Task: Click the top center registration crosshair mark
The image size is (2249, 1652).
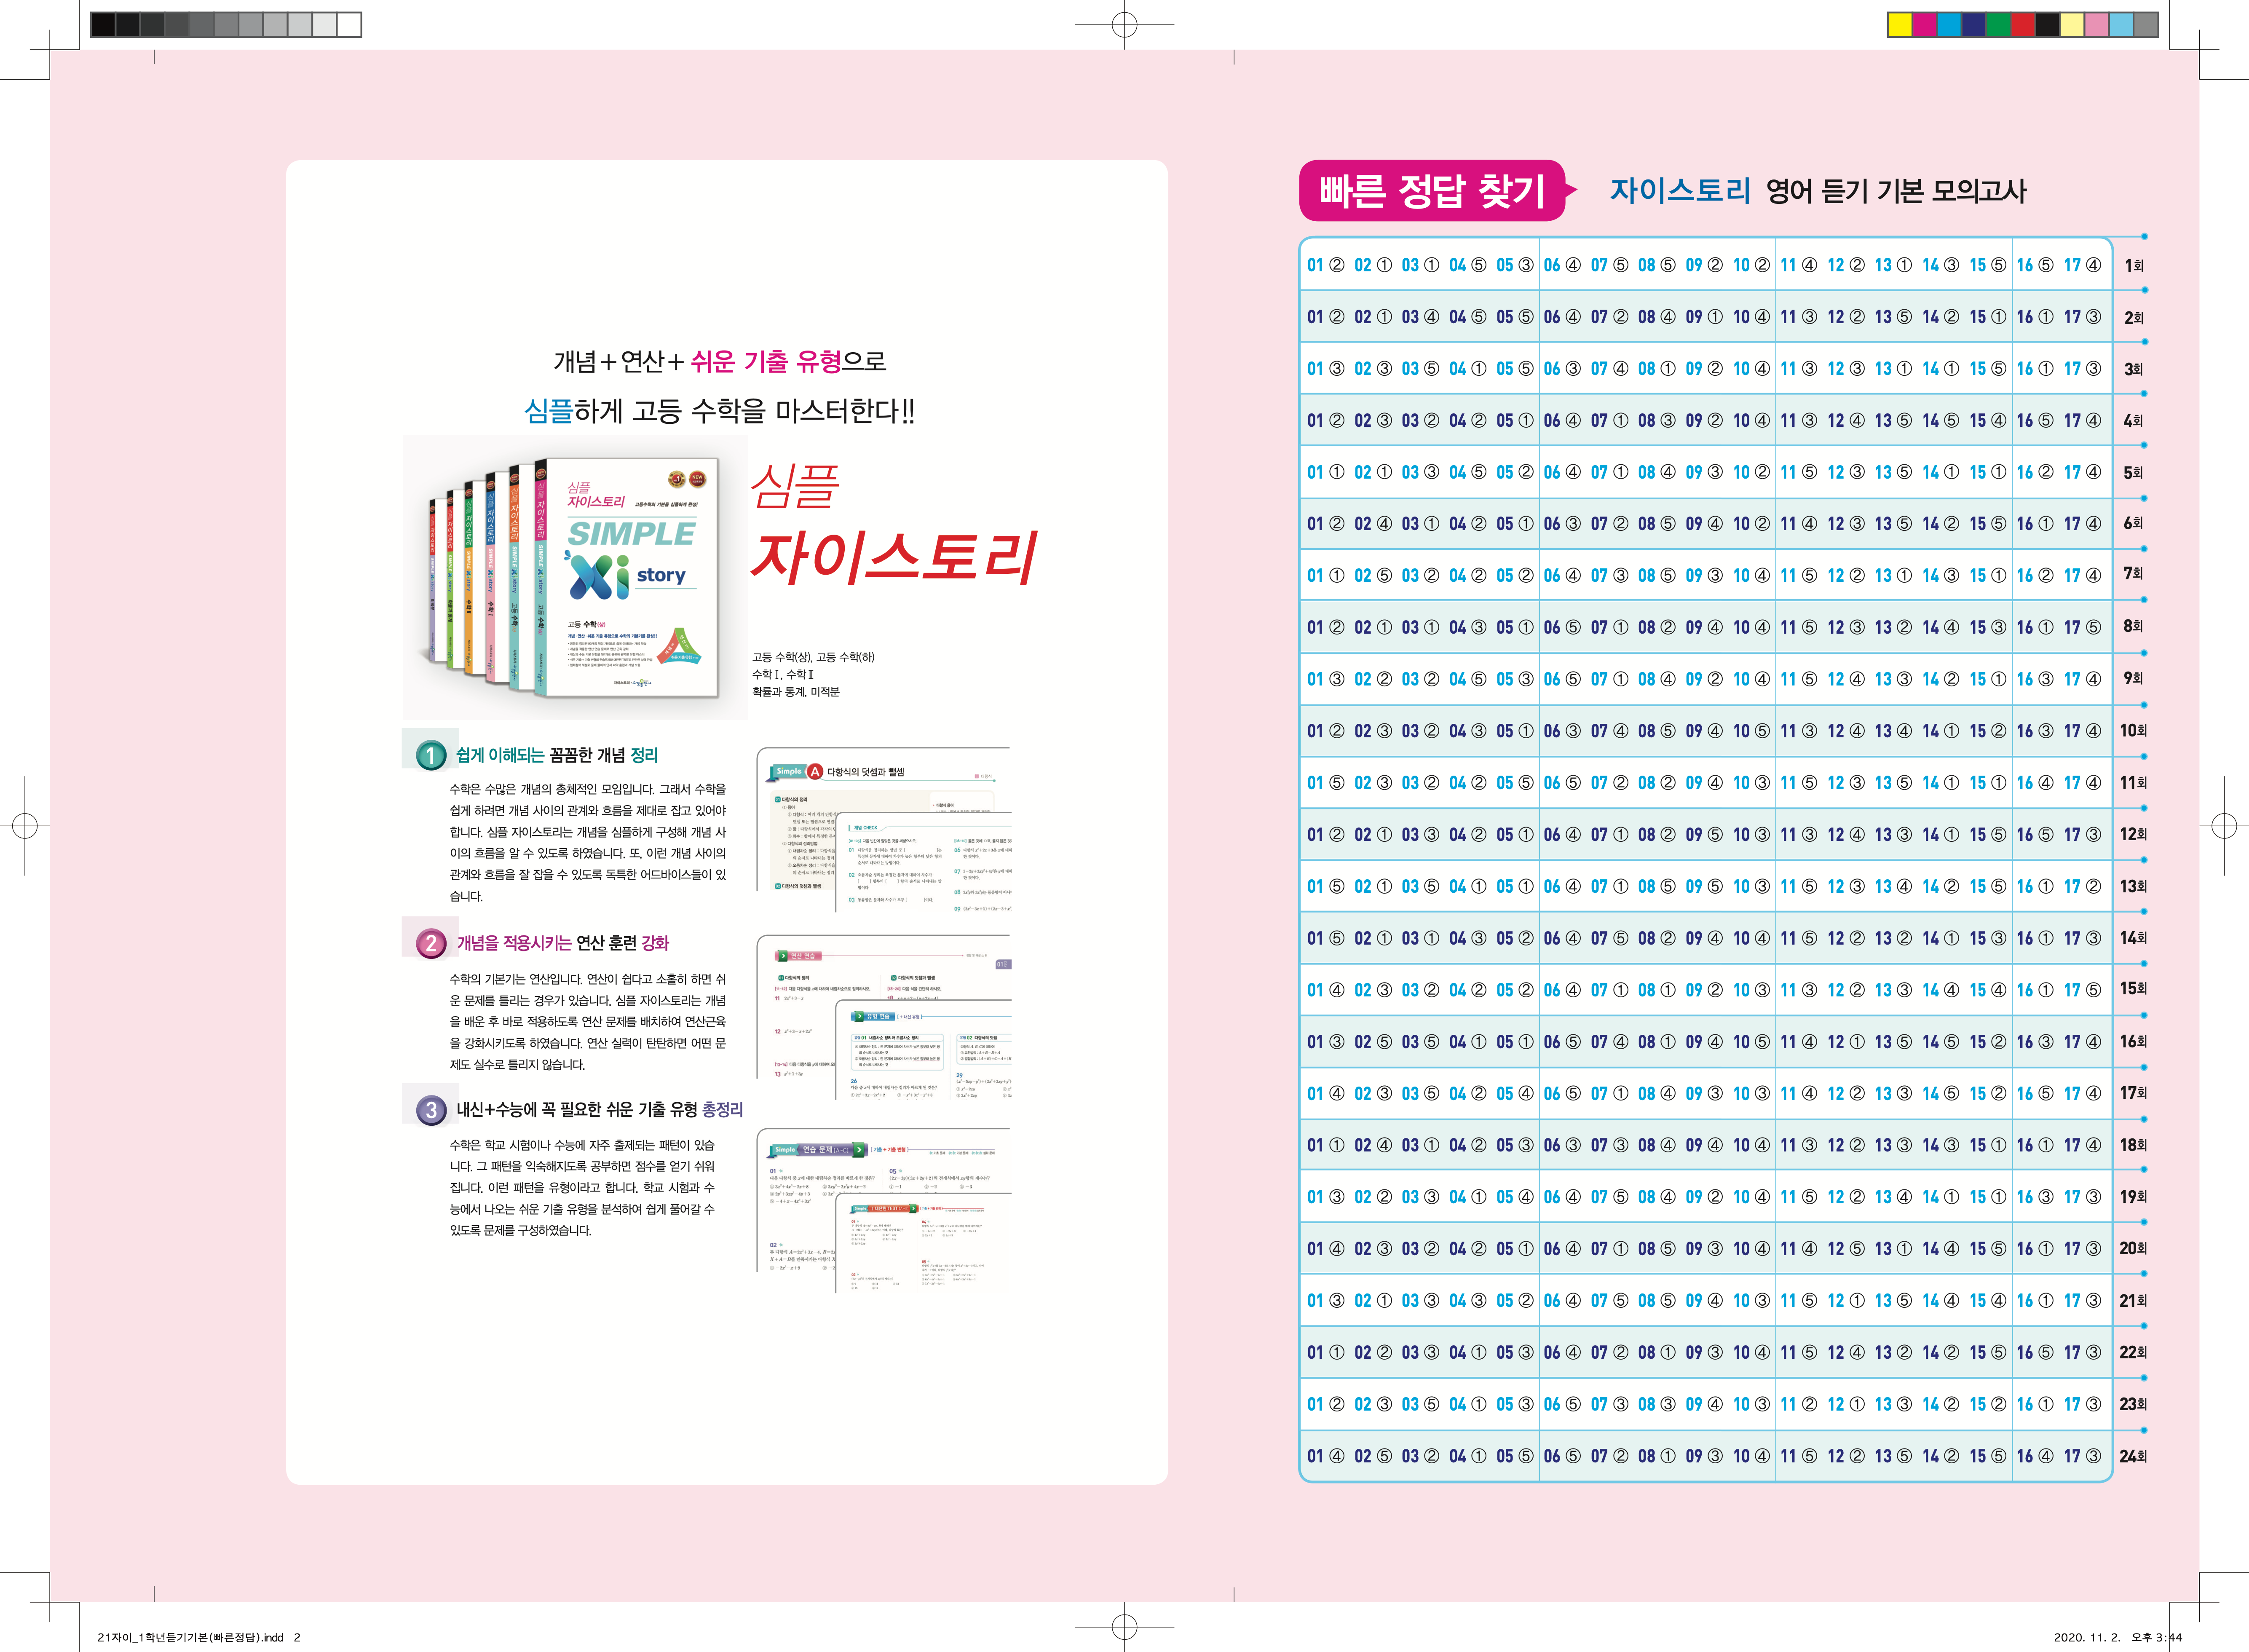Action: (x=1124, y=25)
